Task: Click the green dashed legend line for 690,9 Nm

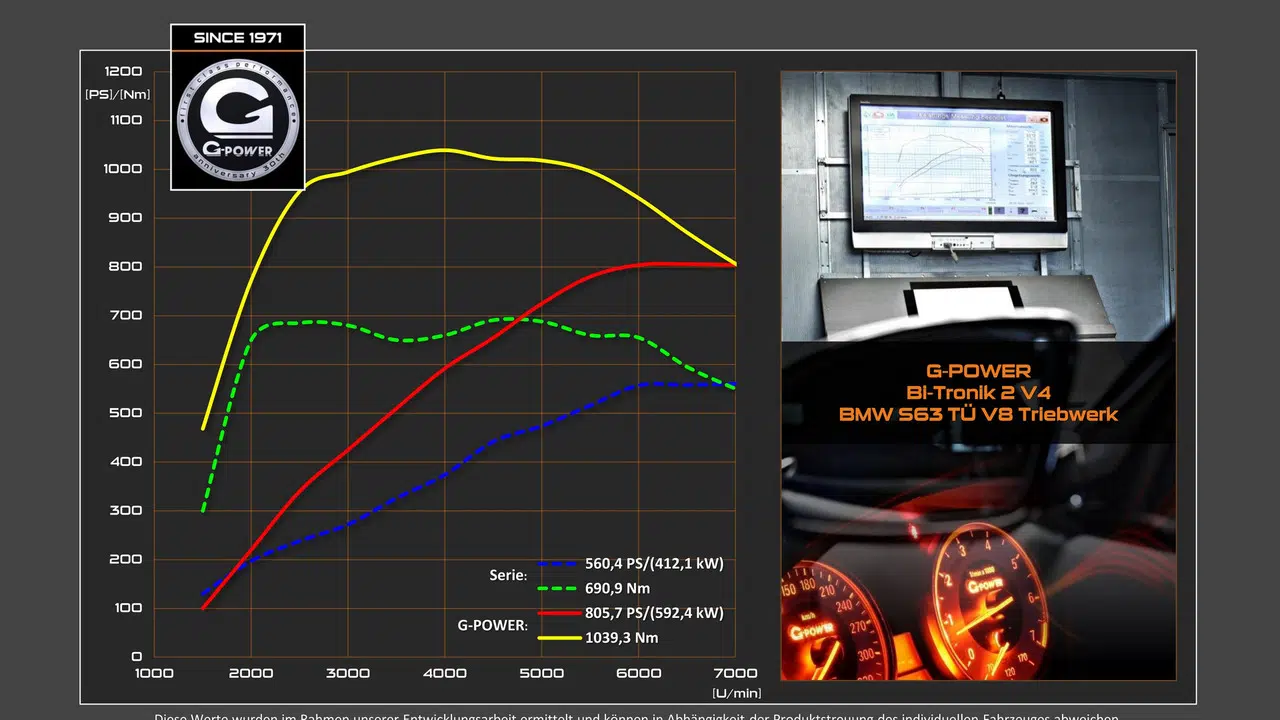Action: pyautogui.click(x=556, y=589)
